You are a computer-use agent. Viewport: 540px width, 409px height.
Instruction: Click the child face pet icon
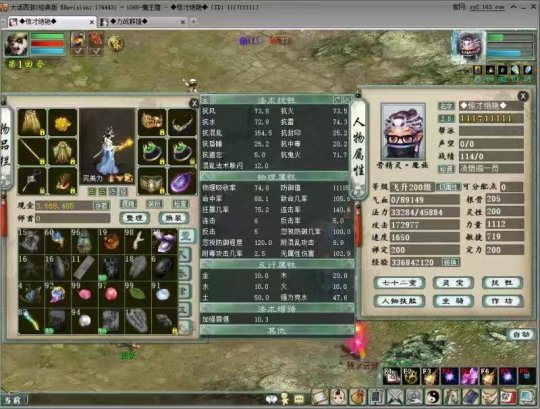coord(339,397)
